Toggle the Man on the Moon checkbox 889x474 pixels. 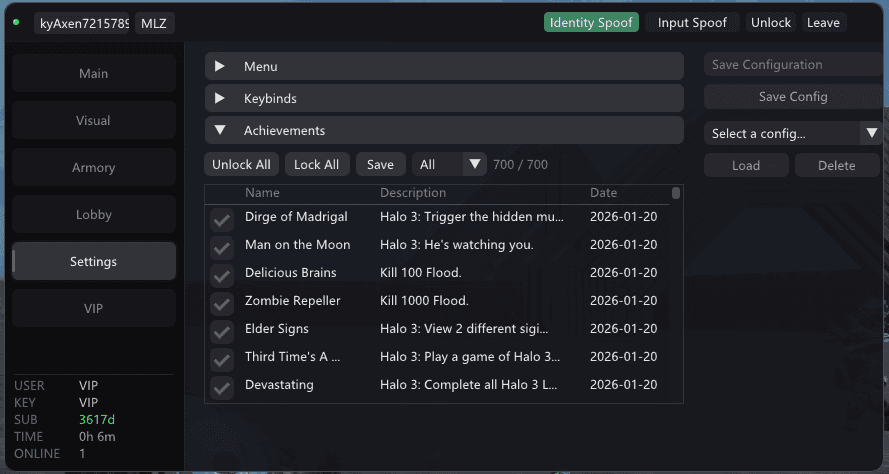coord(222,248)
